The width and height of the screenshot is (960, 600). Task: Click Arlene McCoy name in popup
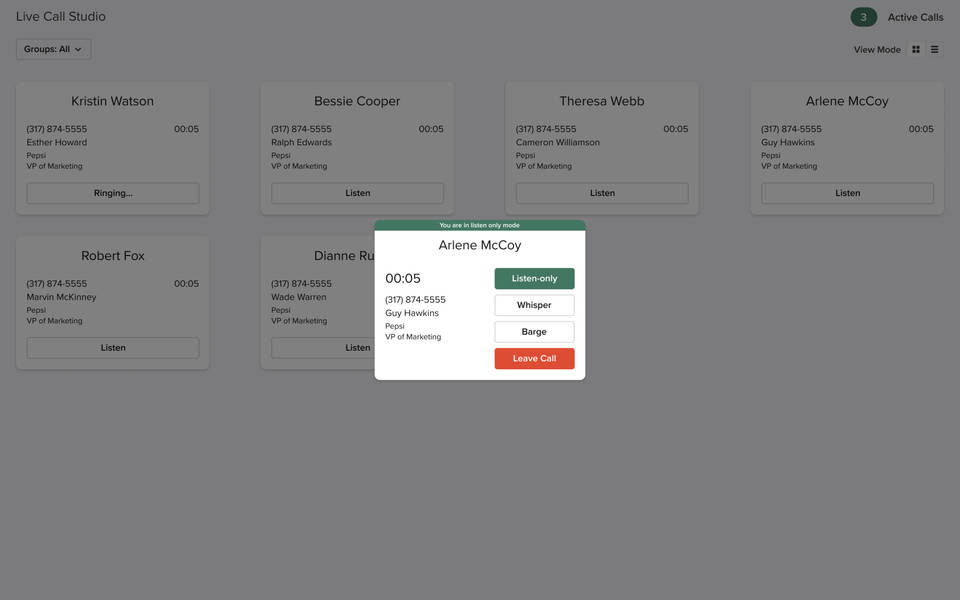480,245
